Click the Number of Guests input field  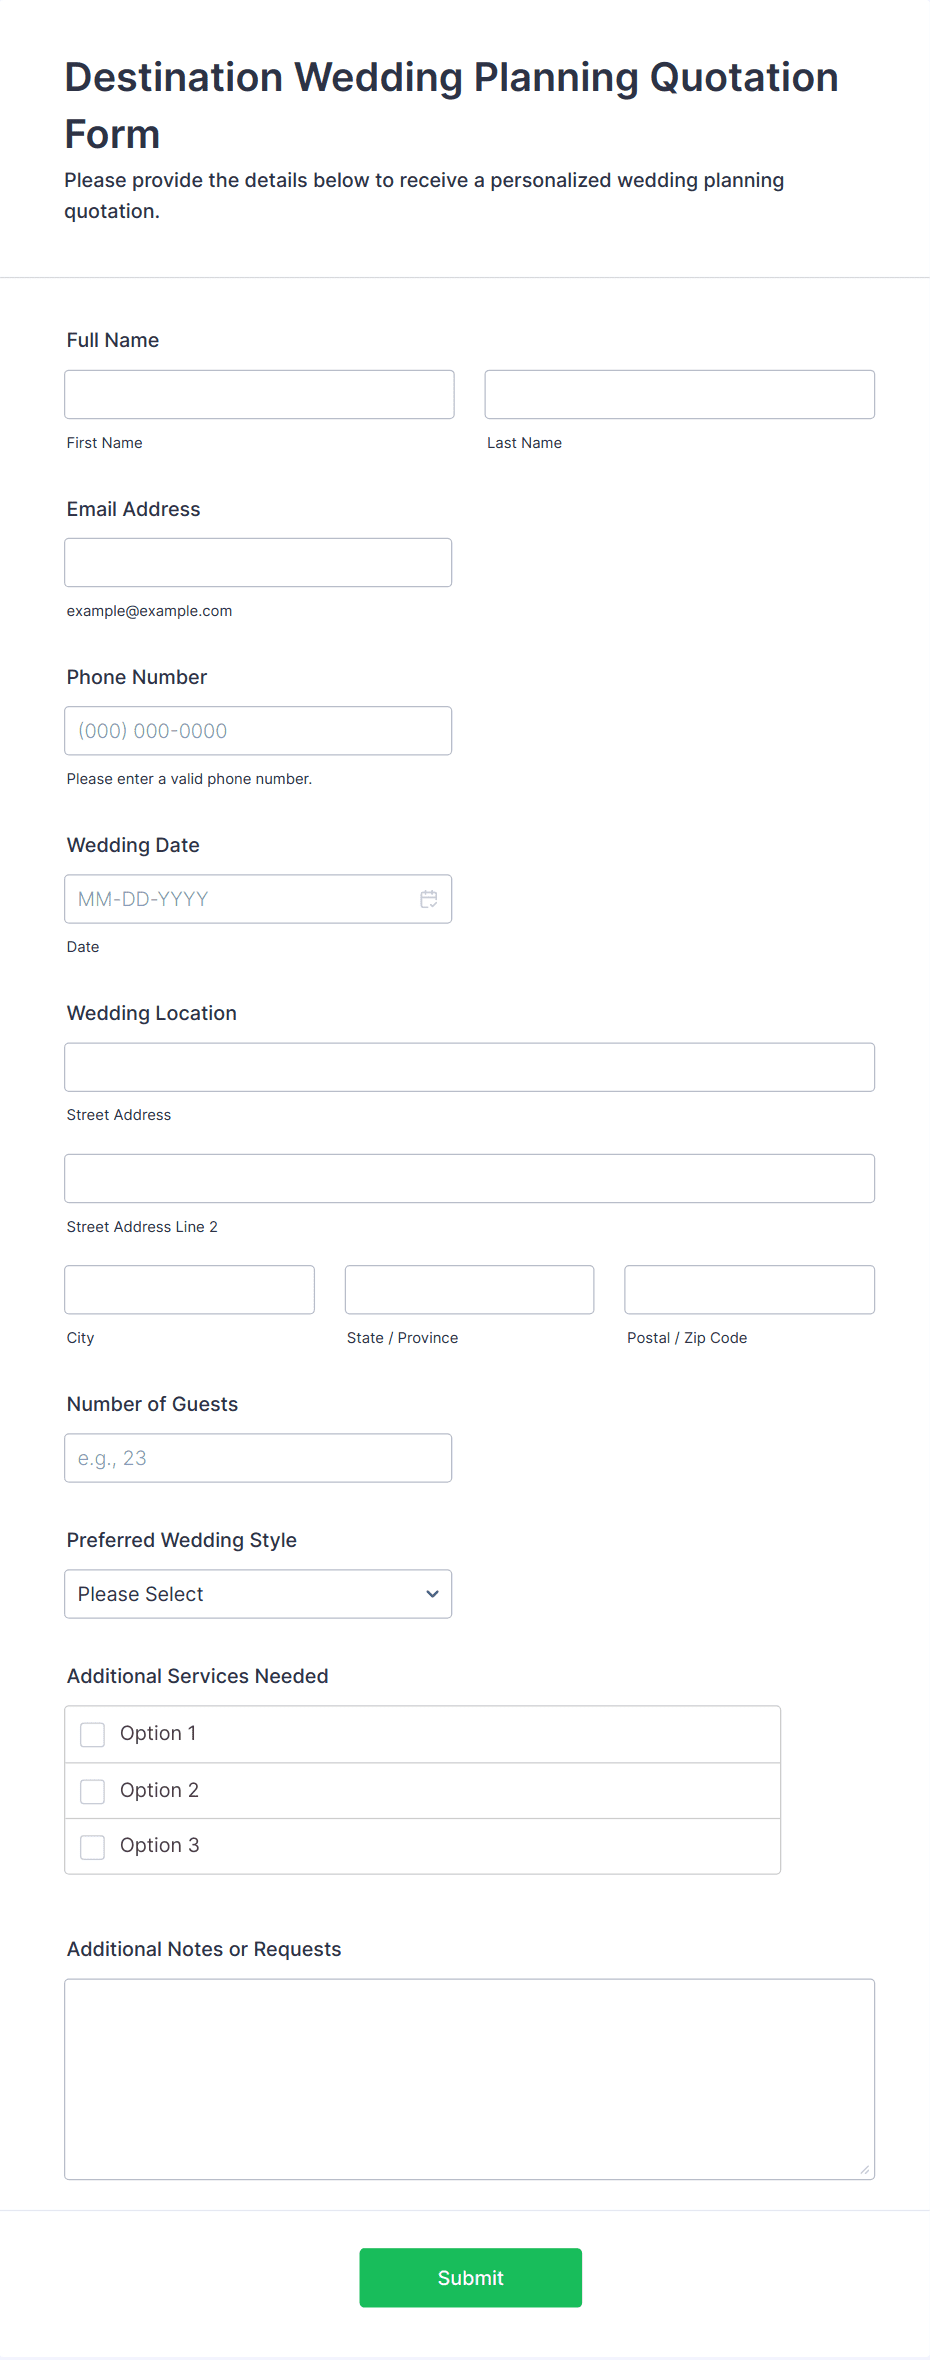[x=257, y=1457]
